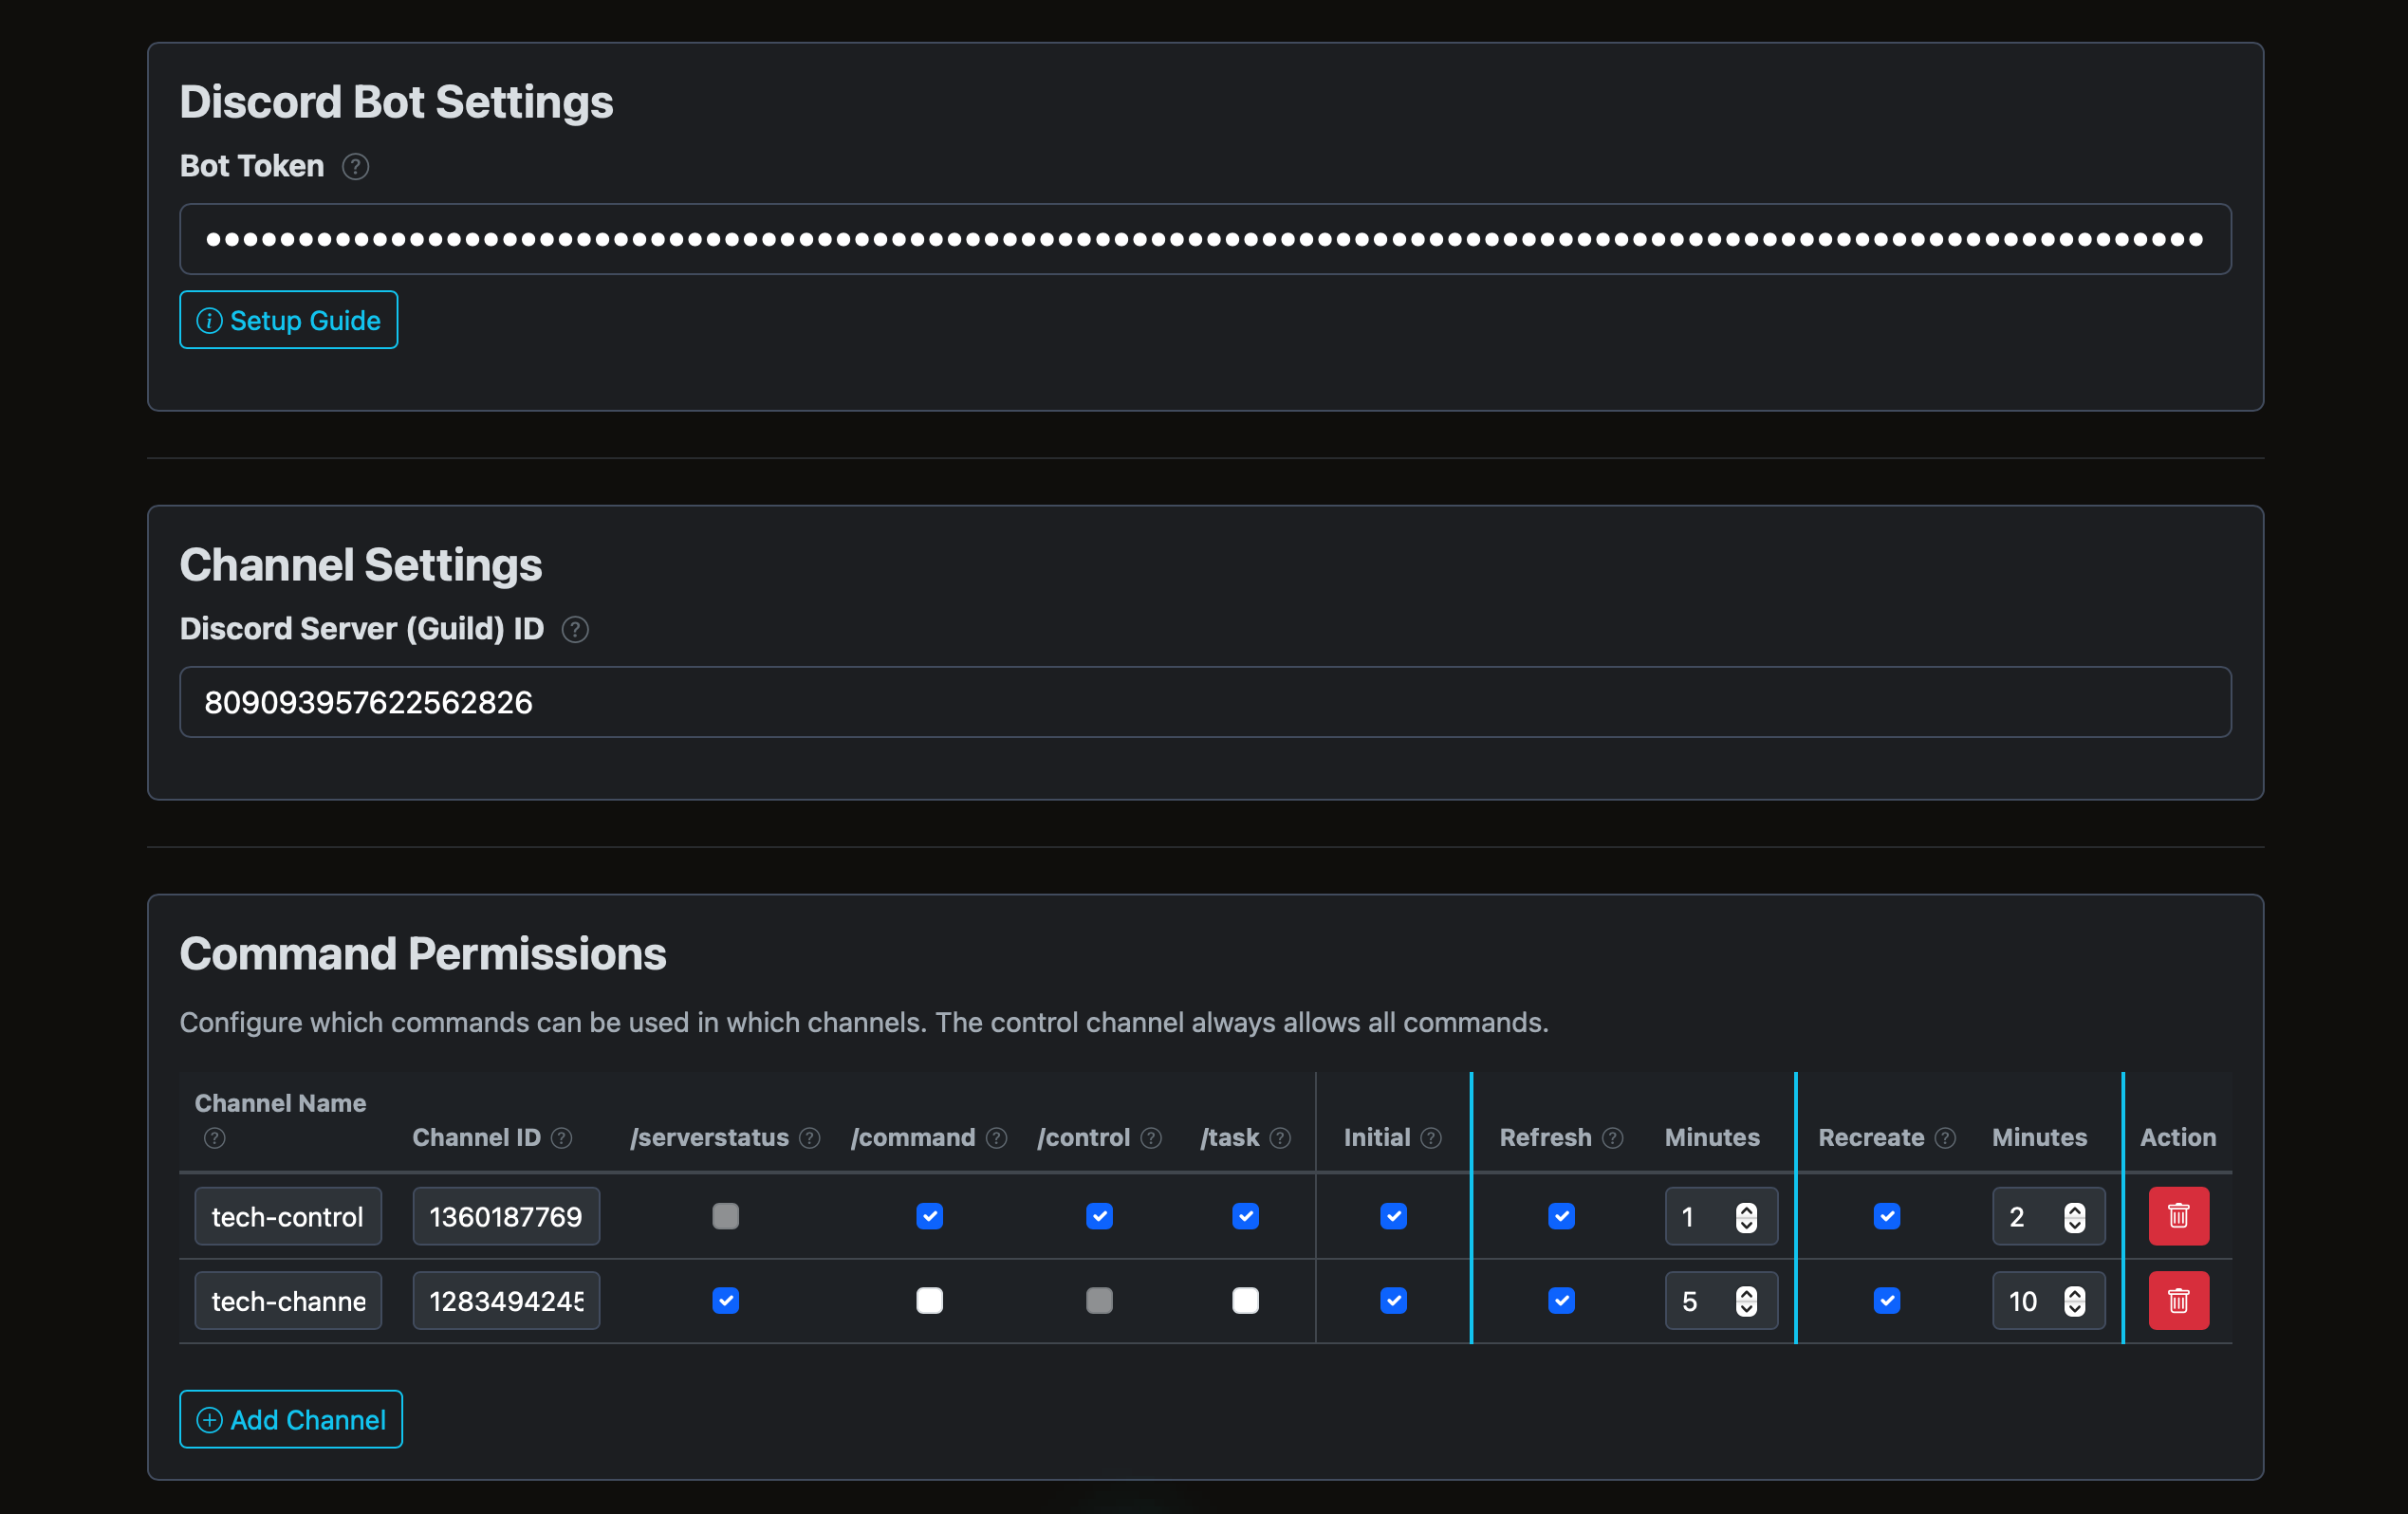Toggle Refresh checkbox for tech-control row
Image resolution: width=2408 pixels, height=1514 pixels.
(1562, 1216)
